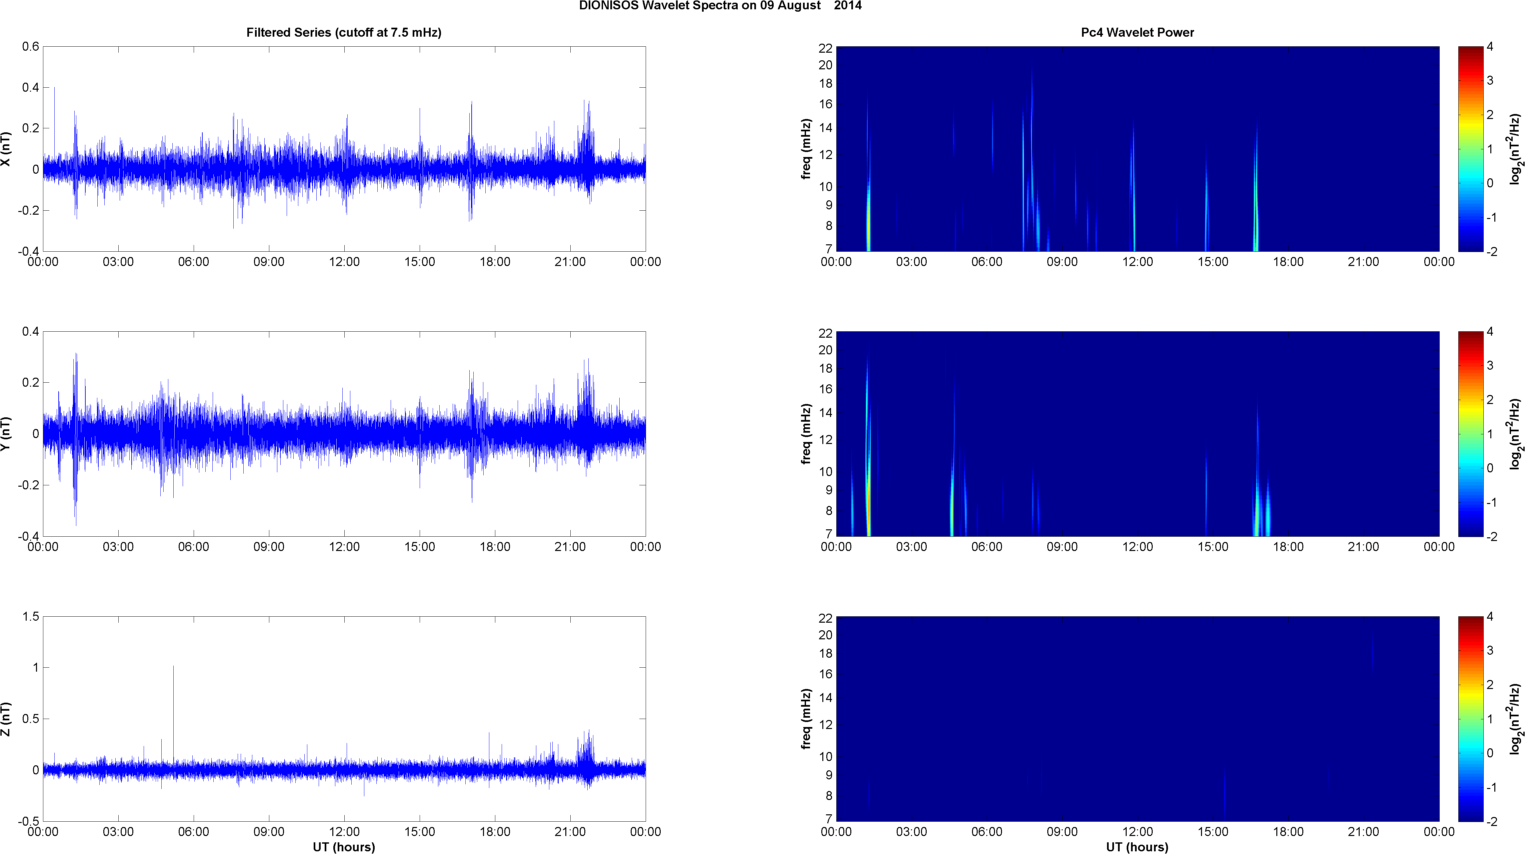The width and height of the screenshot is (1525, 854).
Task: Click '06:00' tick under the Z (nT) plot
Action: point(194,832)
